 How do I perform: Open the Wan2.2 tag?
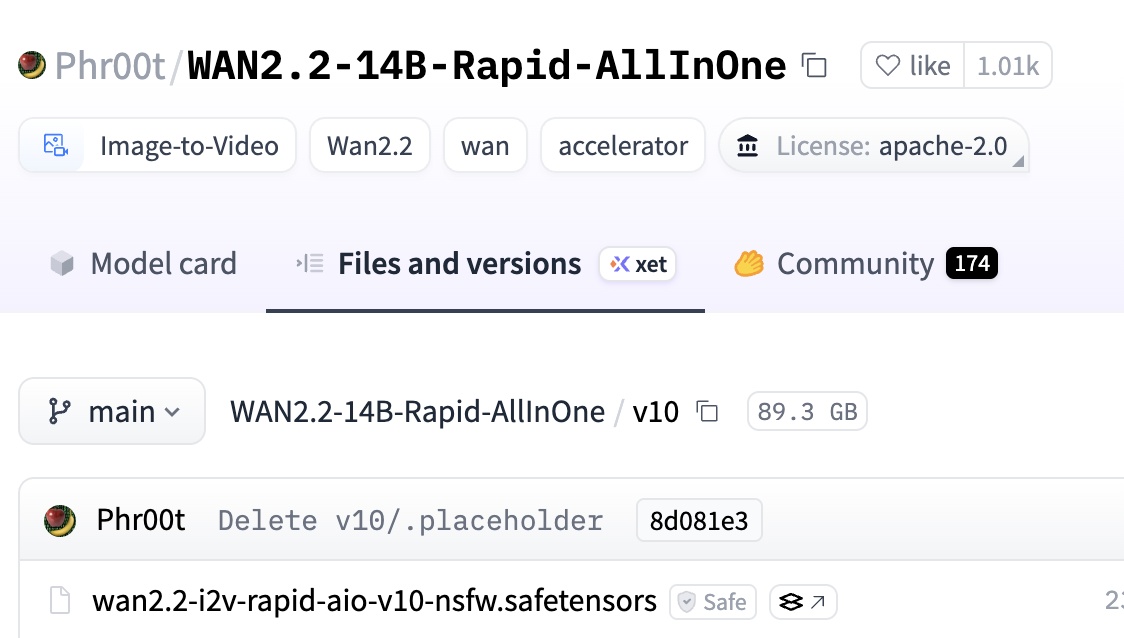pyautogui.click(x=370, y=146)
